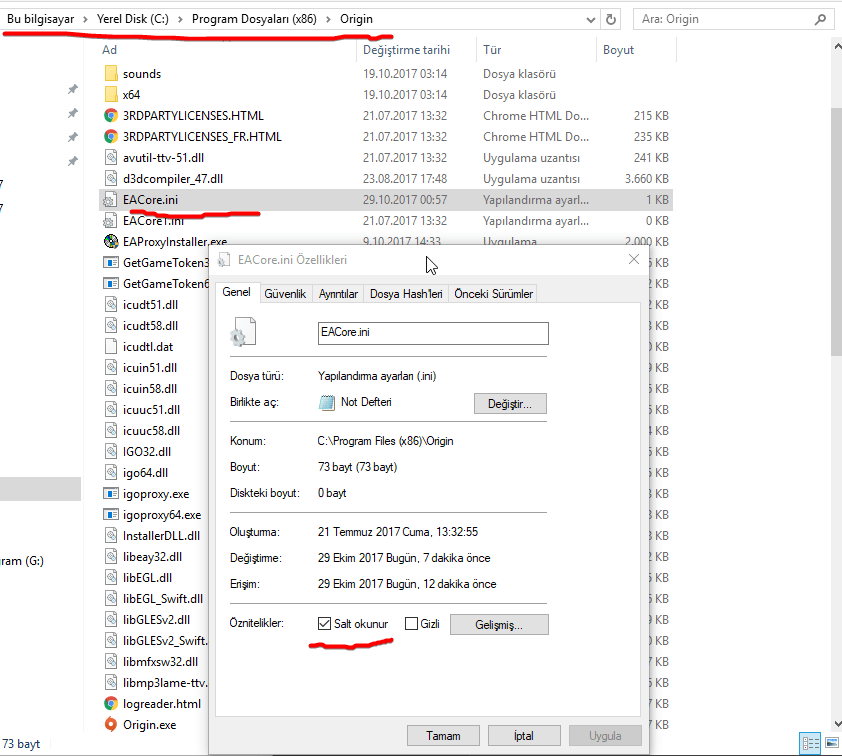Select the libGLESv2.dll file name
The width and height of the screenshot is (842, 756).
(x=156, y=620)
